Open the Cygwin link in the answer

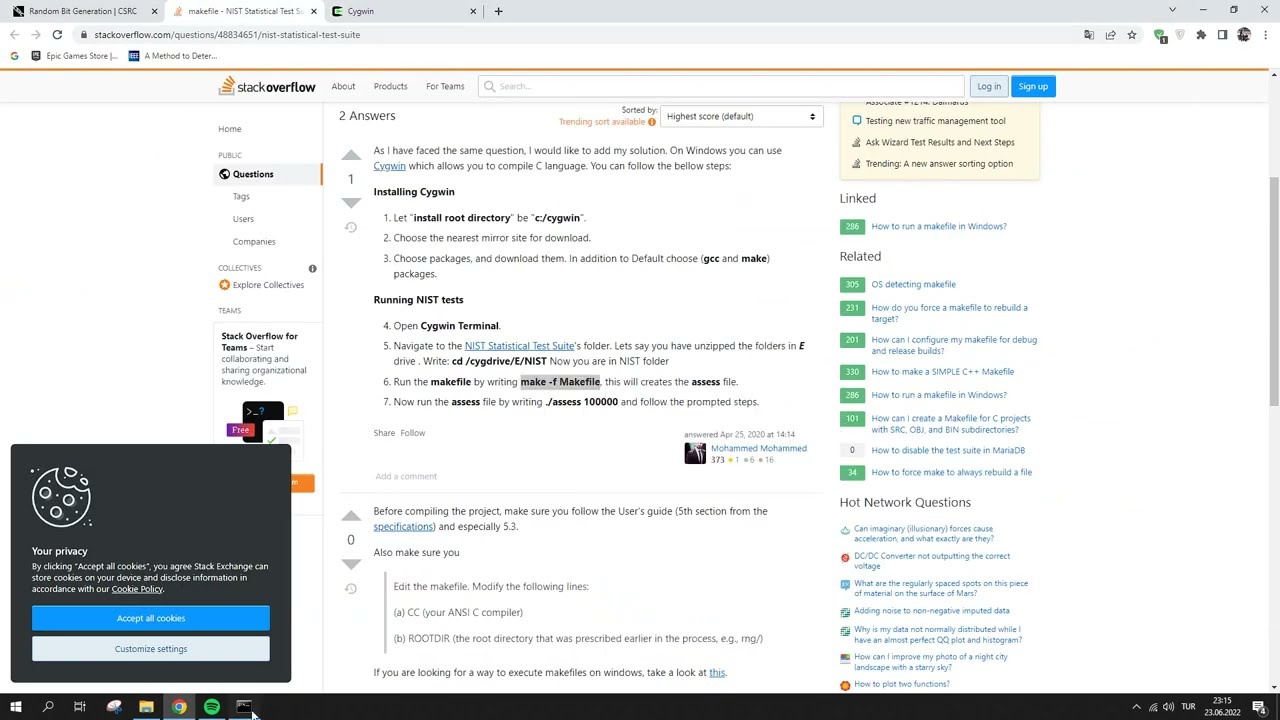[x=390, y=166]
